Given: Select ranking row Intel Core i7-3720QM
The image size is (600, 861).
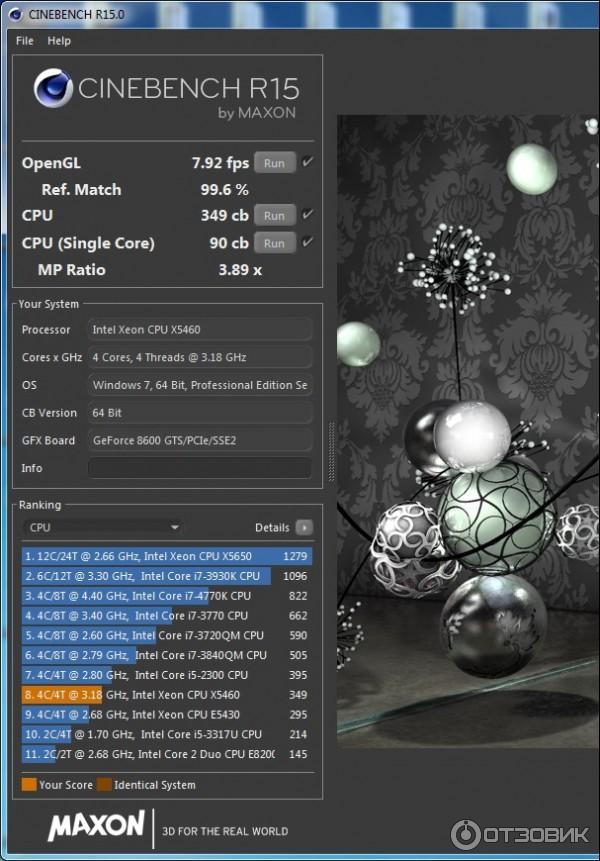Looking at the screenshot, I should coord(167,635).
